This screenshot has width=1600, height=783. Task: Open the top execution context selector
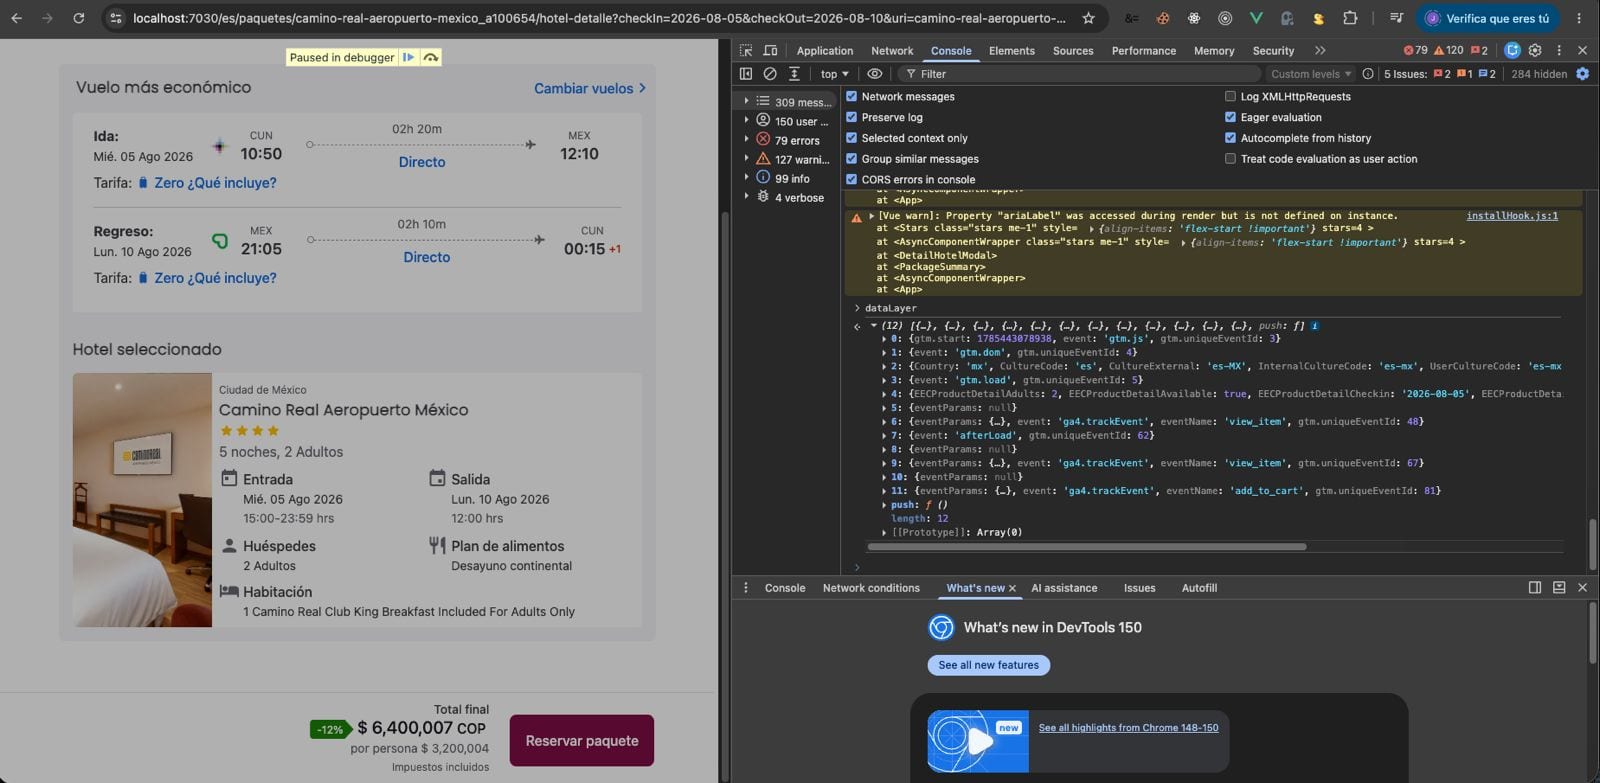click(834, 74)
